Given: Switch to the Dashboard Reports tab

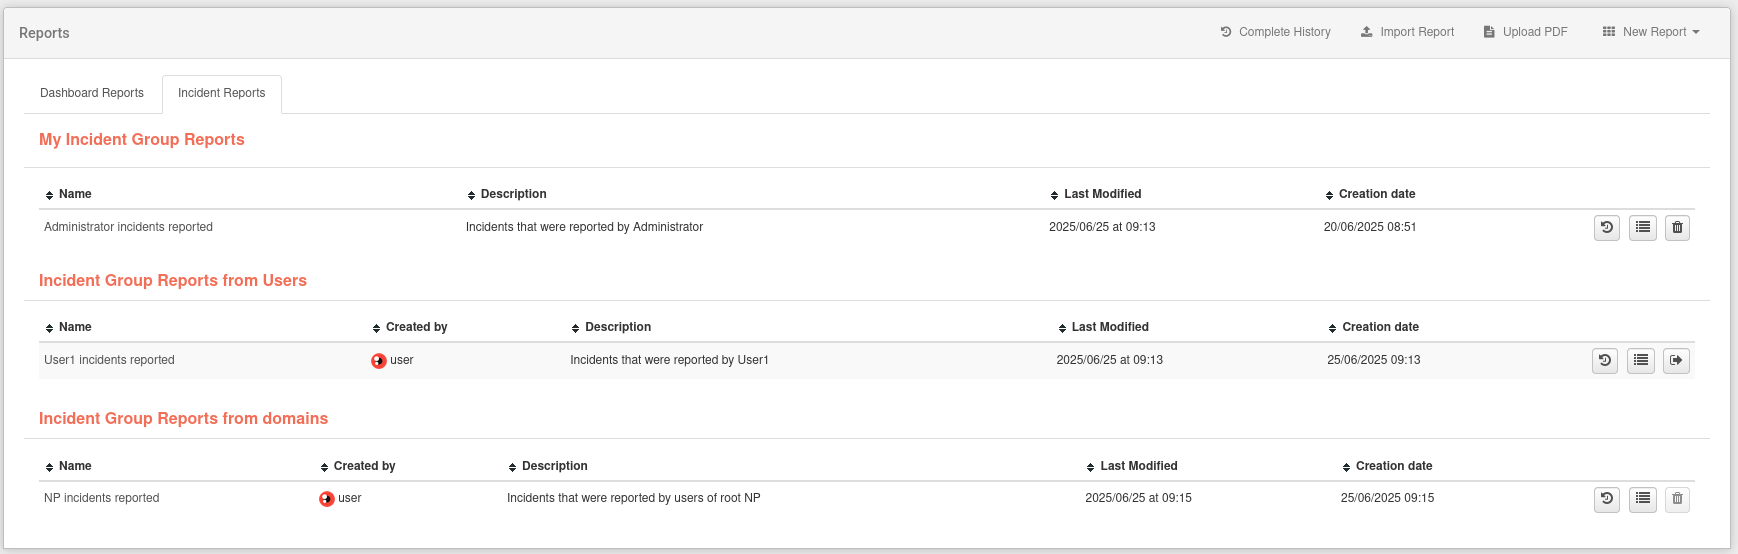Looking at the screenshot, I should (x=92, y=93).
